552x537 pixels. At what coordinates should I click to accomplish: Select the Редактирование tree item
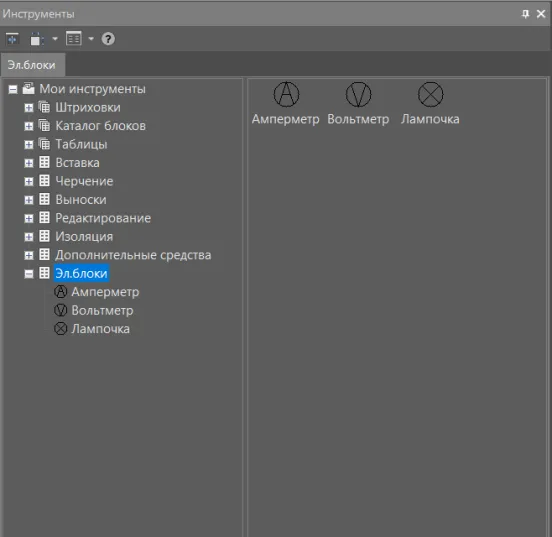pyautogui.click(x=103, y=218)
